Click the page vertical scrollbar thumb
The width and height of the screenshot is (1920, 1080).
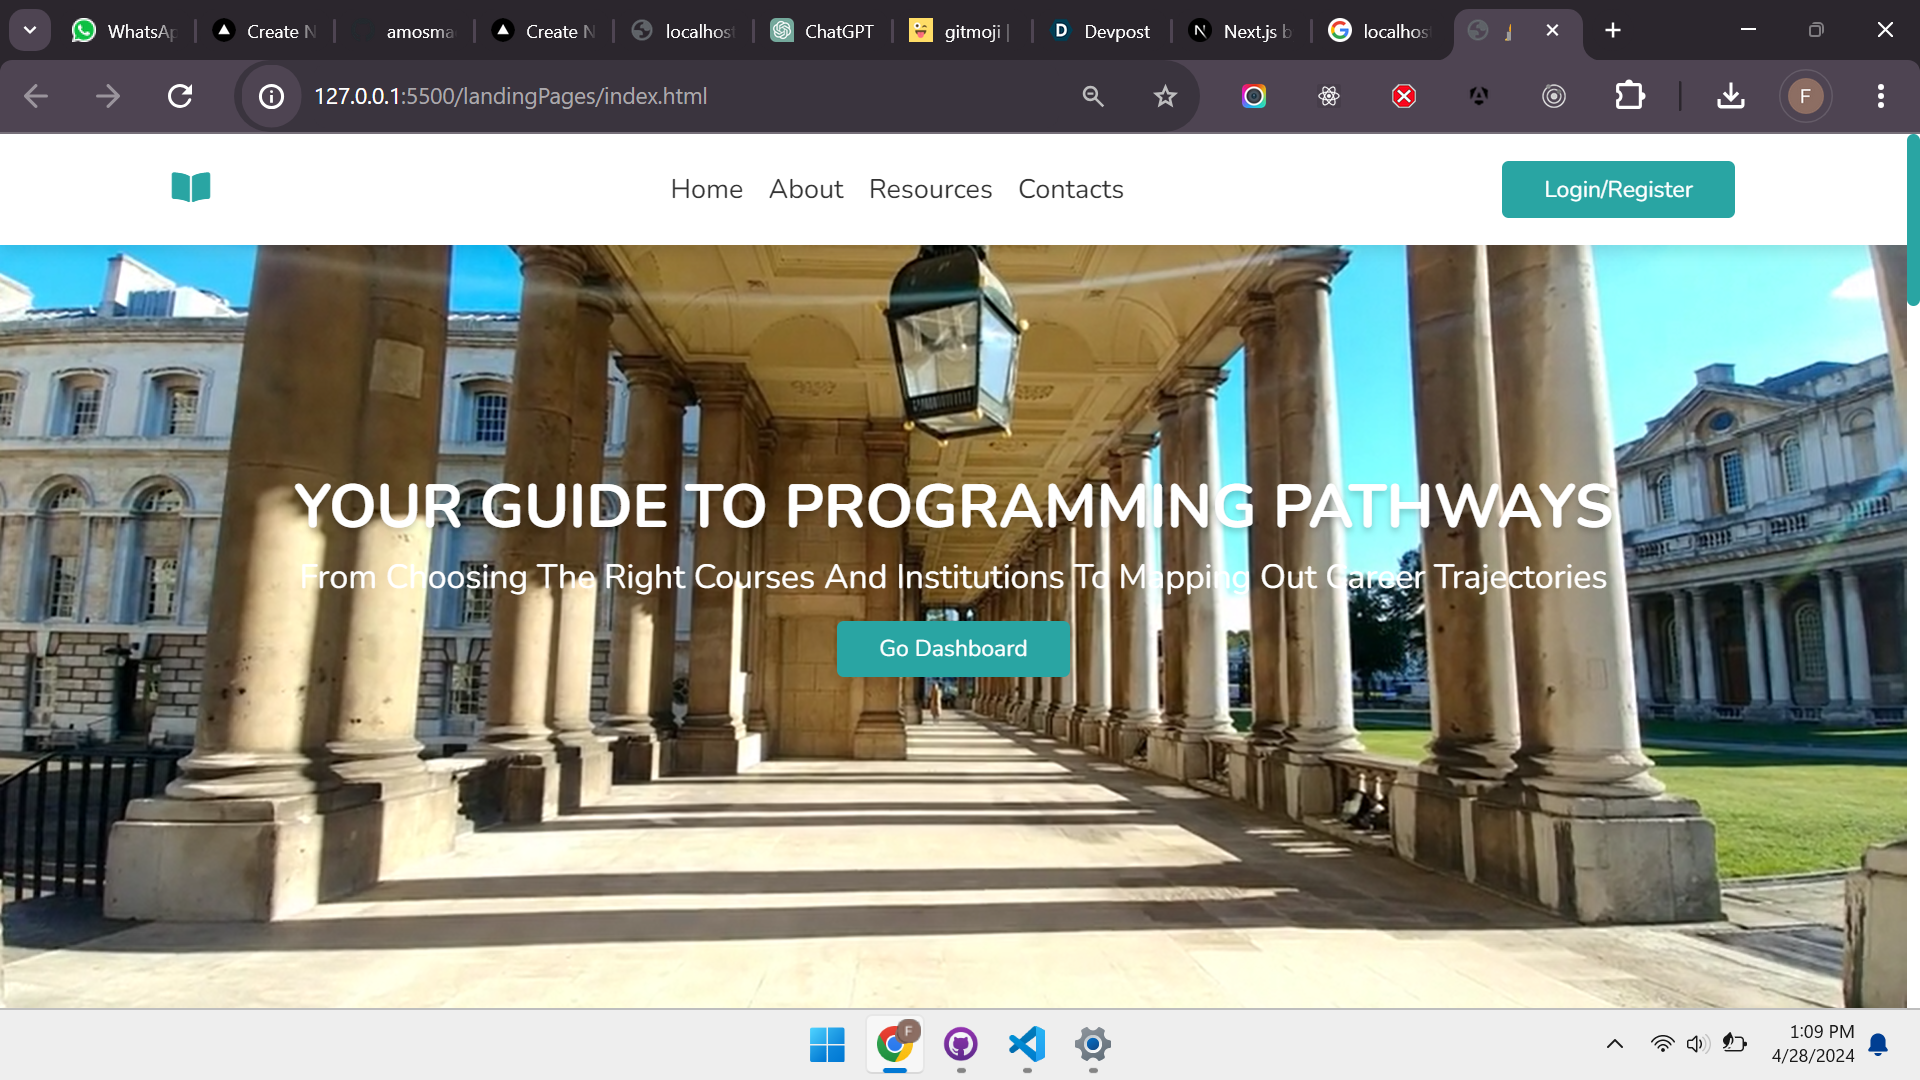(1912, 220)
